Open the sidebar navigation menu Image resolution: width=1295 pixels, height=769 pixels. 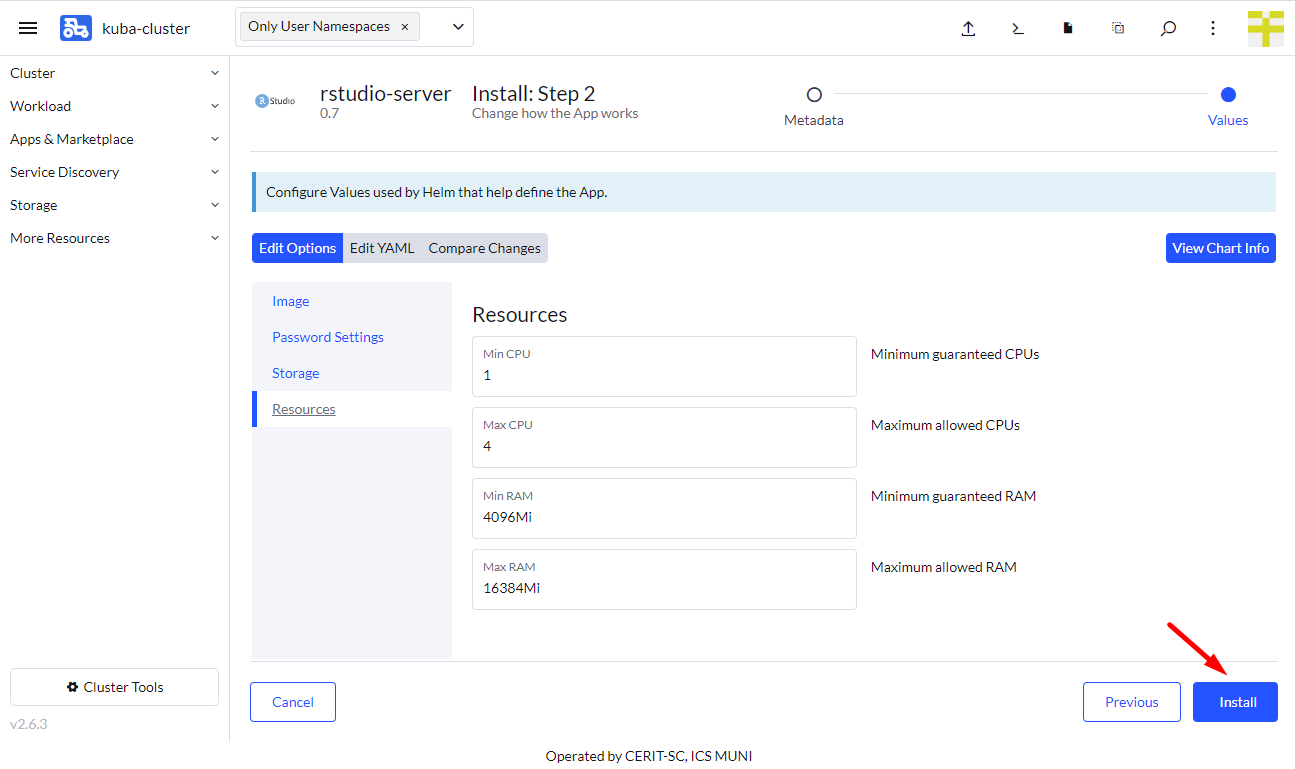point(27,27)
